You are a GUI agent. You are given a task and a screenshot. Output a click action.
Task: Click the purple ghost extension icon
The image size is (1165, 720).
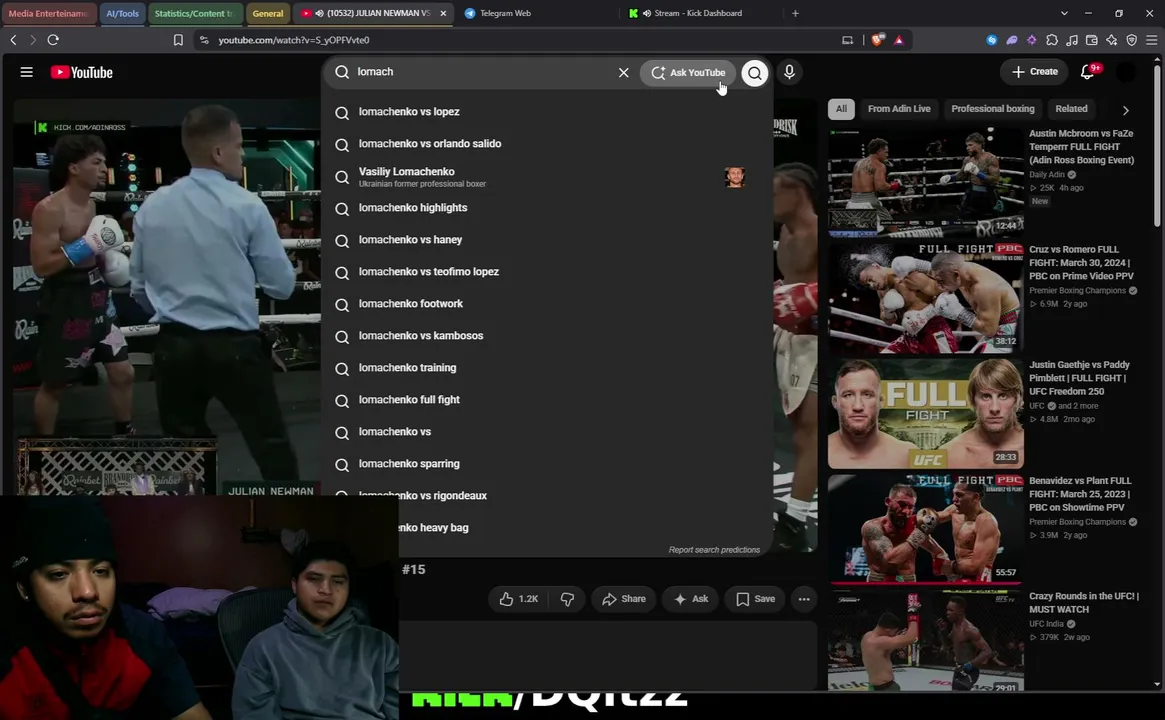pyautogui.click(x=1012, y=40)
